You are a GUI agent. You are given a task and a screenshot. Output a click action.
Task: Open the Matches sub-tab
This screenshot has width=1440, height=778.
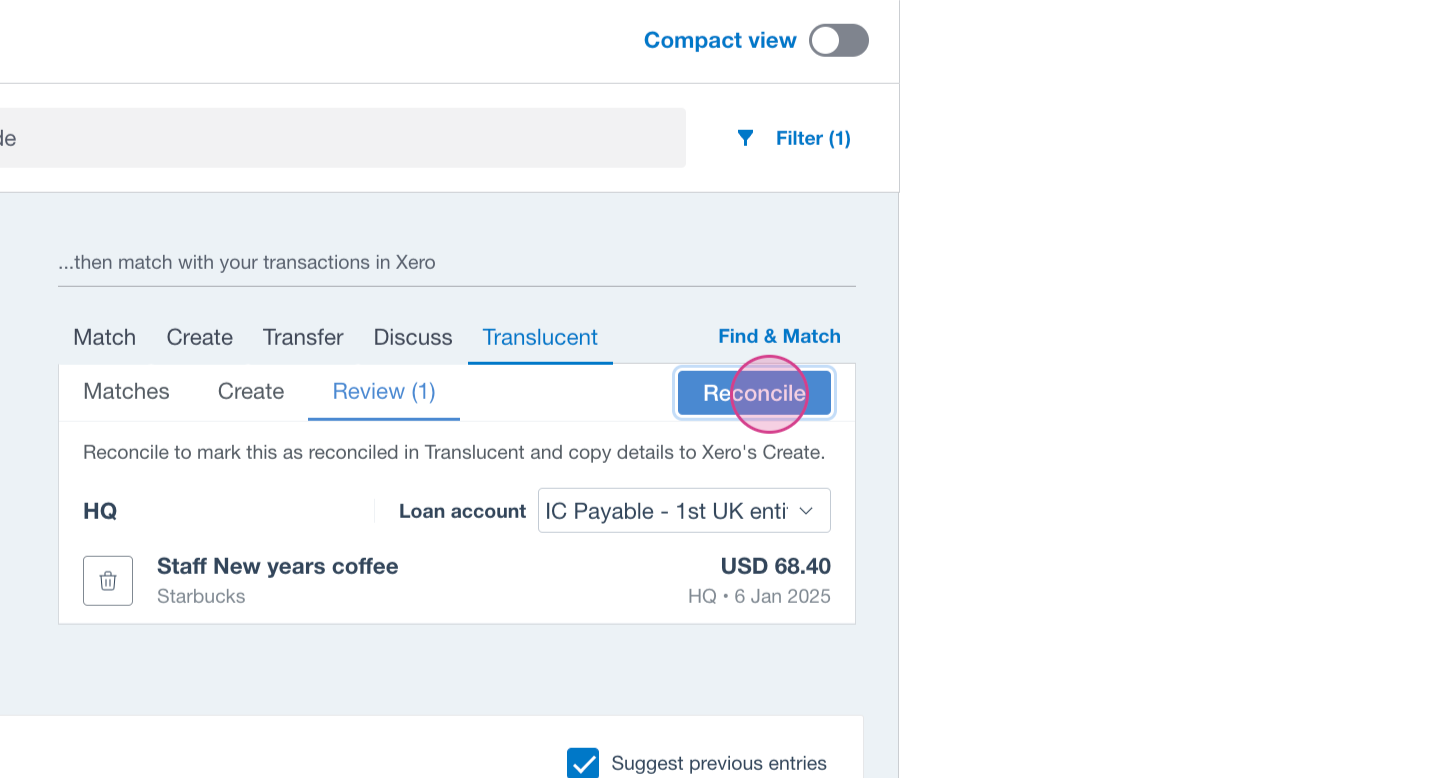point(126,391)
